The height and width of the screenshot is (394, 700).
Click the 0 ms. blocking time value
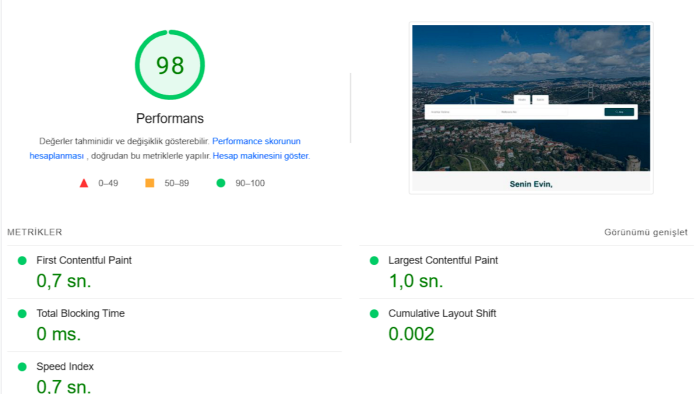[58, 334]
